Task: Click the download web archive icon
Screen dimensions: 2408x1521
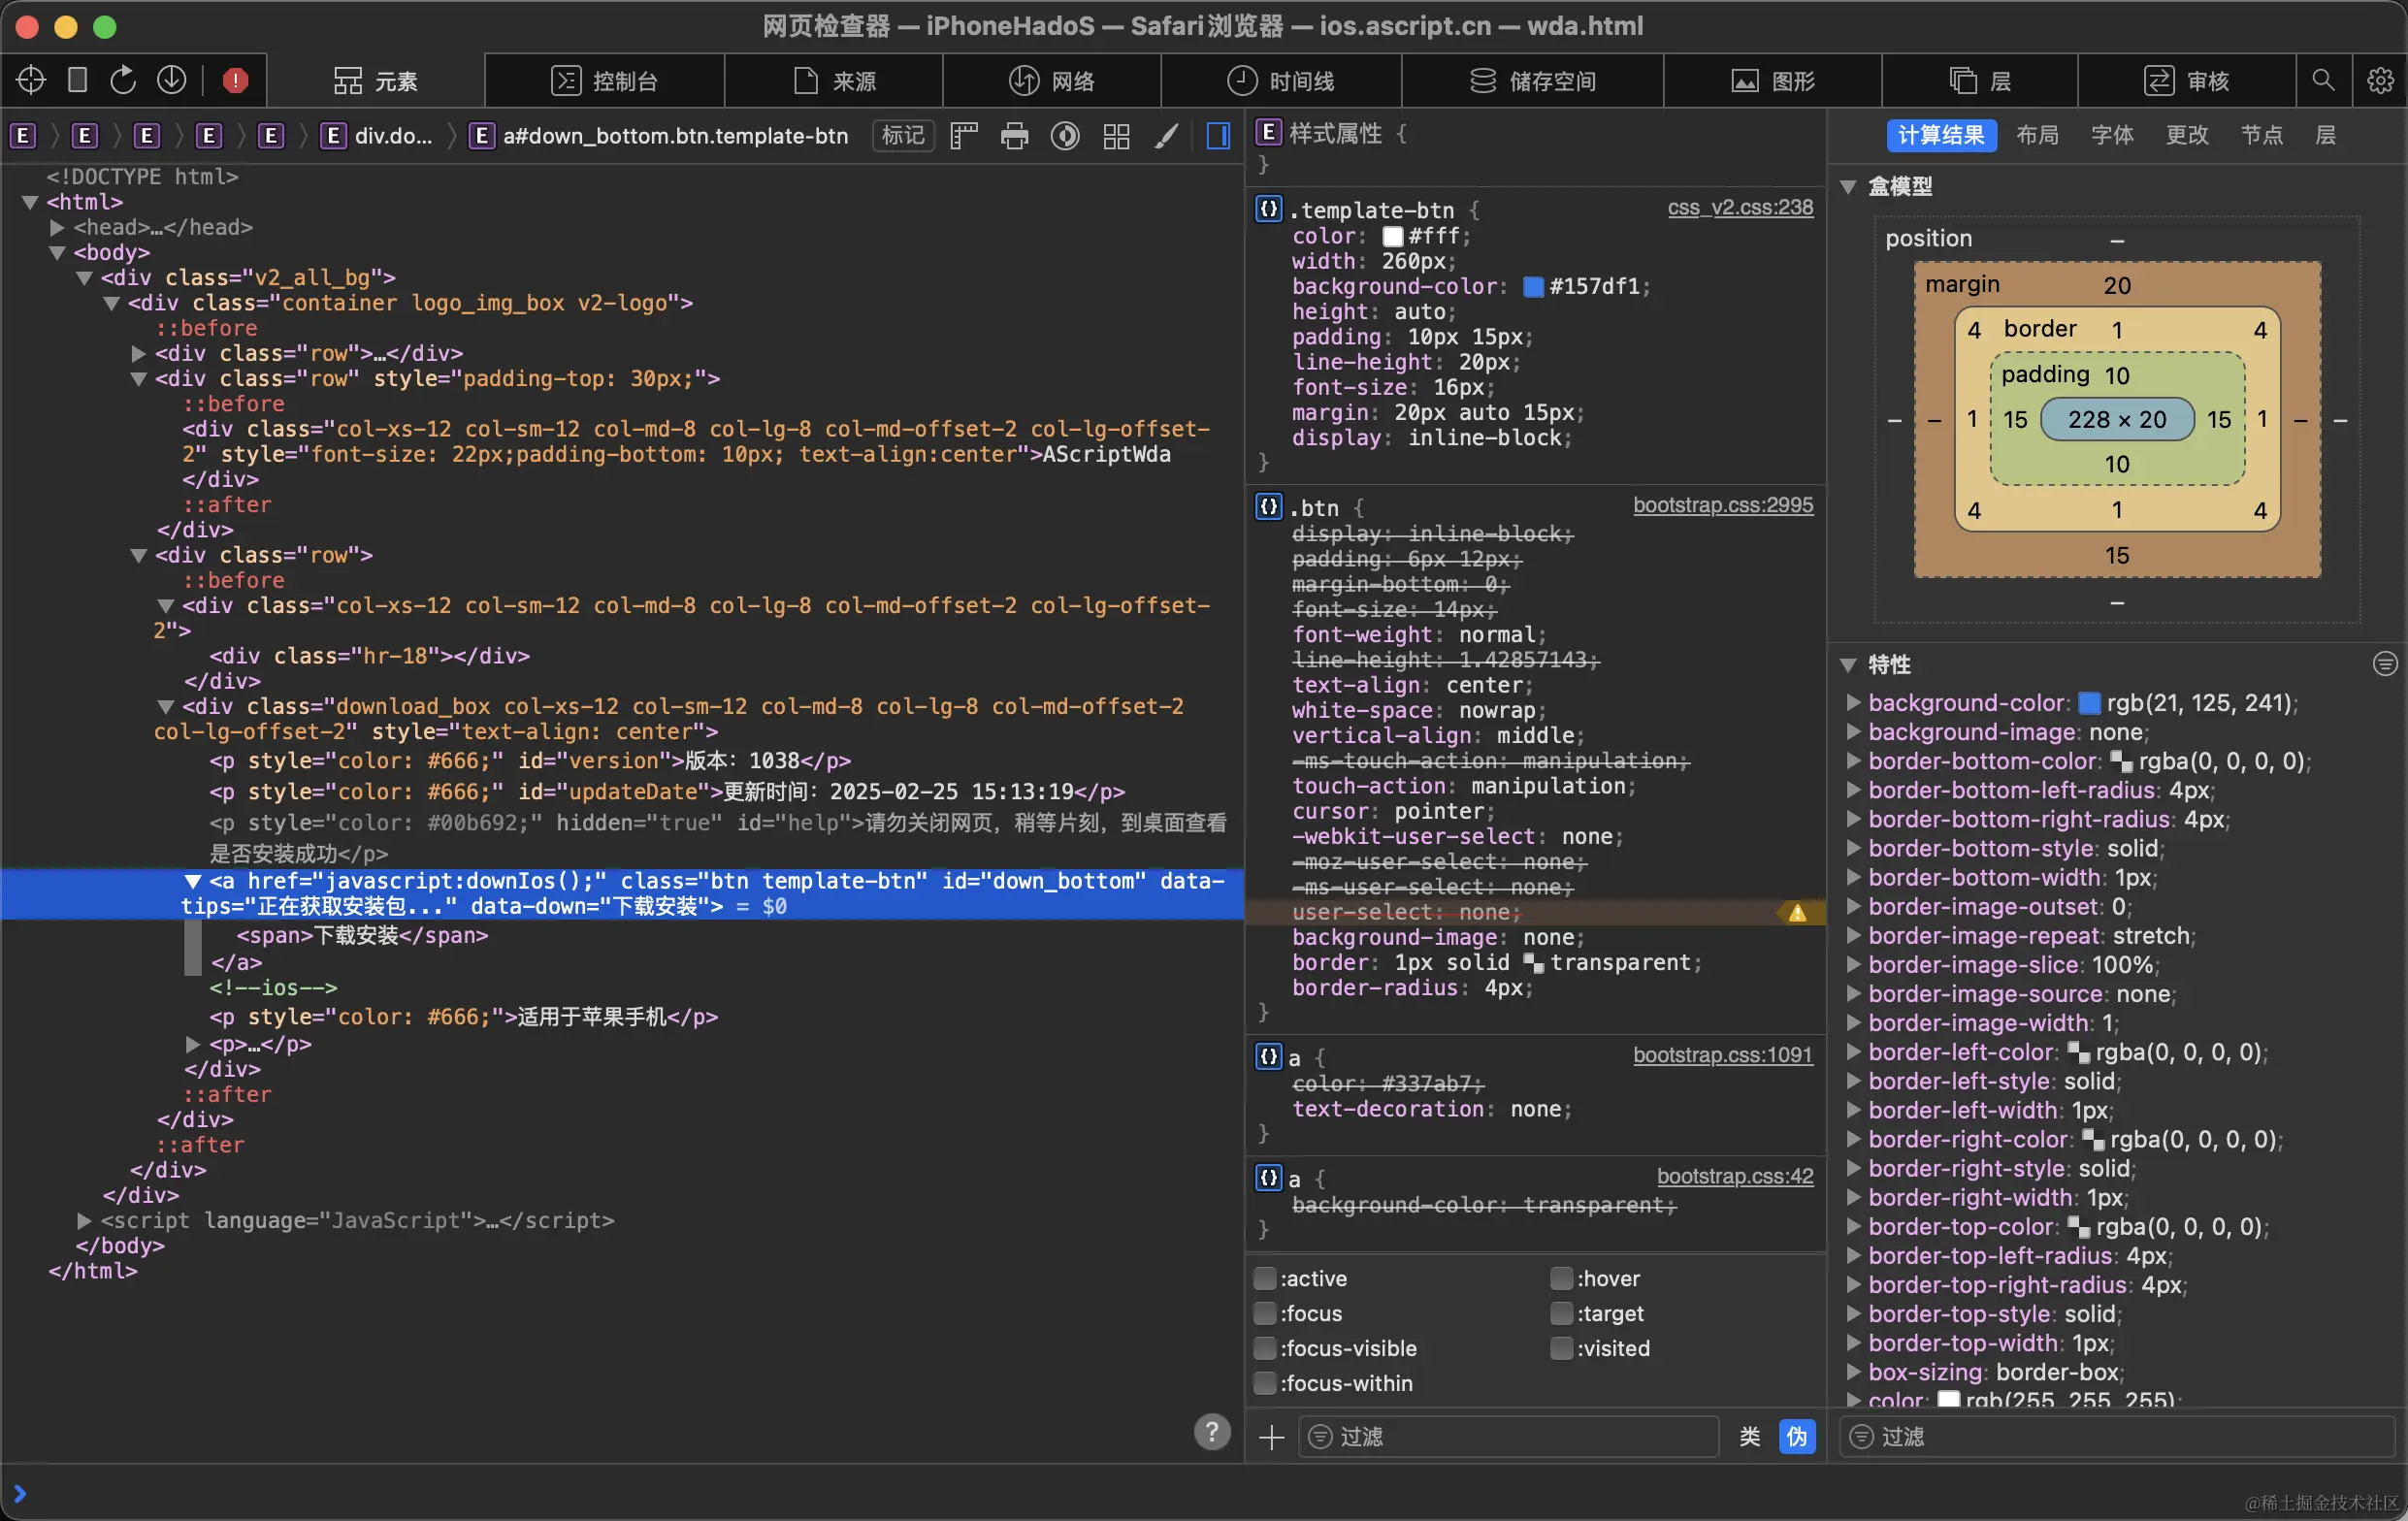Action: [x=172, y=80]
